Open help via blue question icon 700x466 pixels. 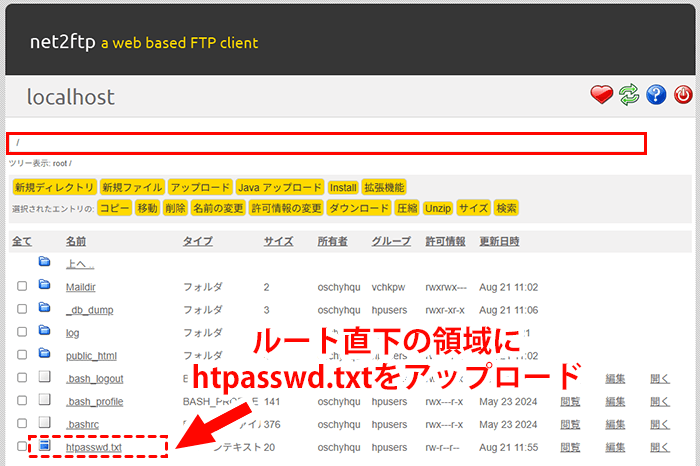click(x=656, y=95)
